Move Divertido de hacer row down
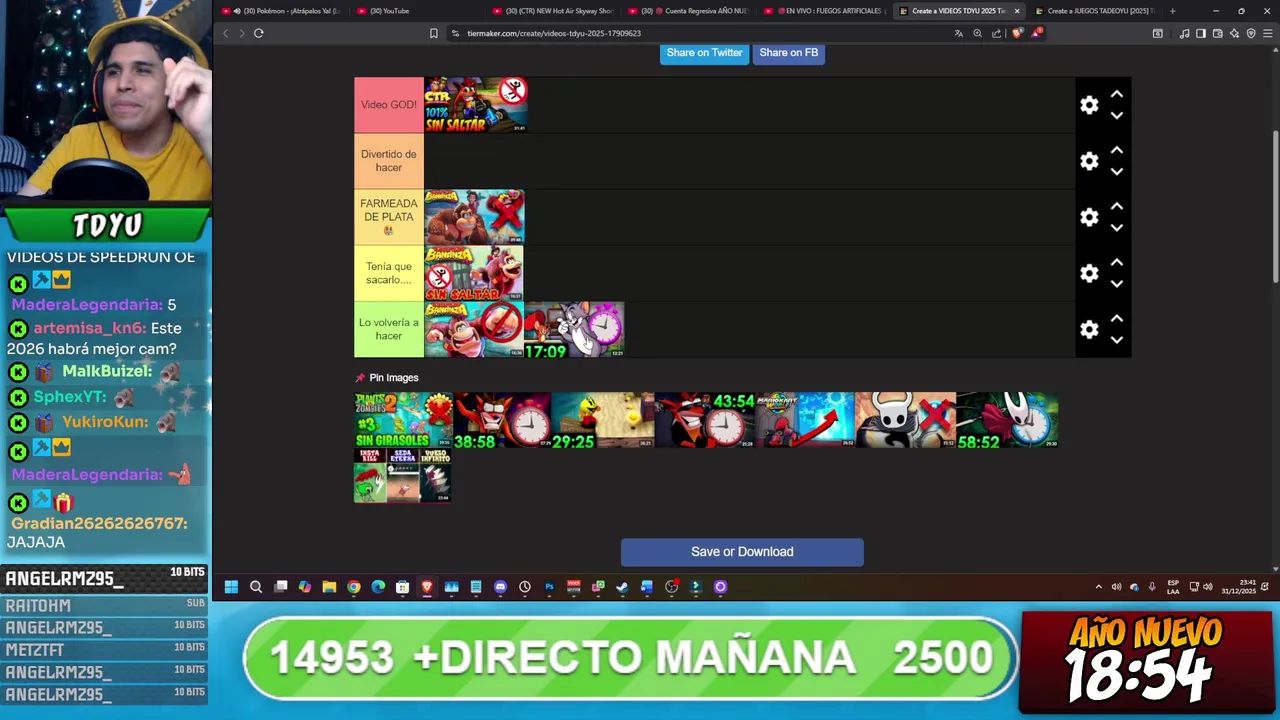Image resolution: width=1280 pixels, height=720 pixels. (x=1117, y=172)
